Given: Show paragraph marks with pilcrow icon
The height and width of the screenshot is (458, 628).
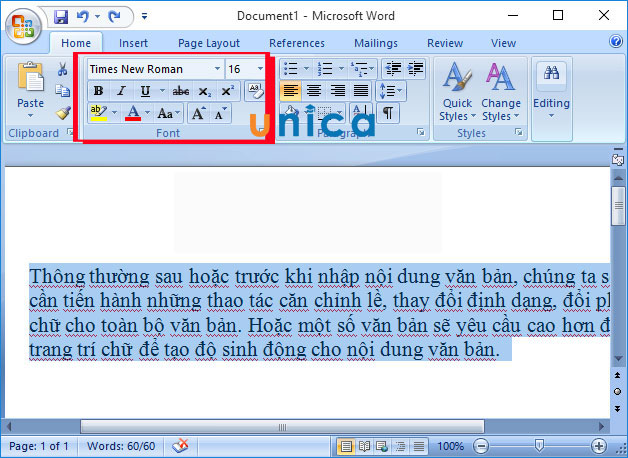Looking at the screenshot, I should (x=387, y=113).
